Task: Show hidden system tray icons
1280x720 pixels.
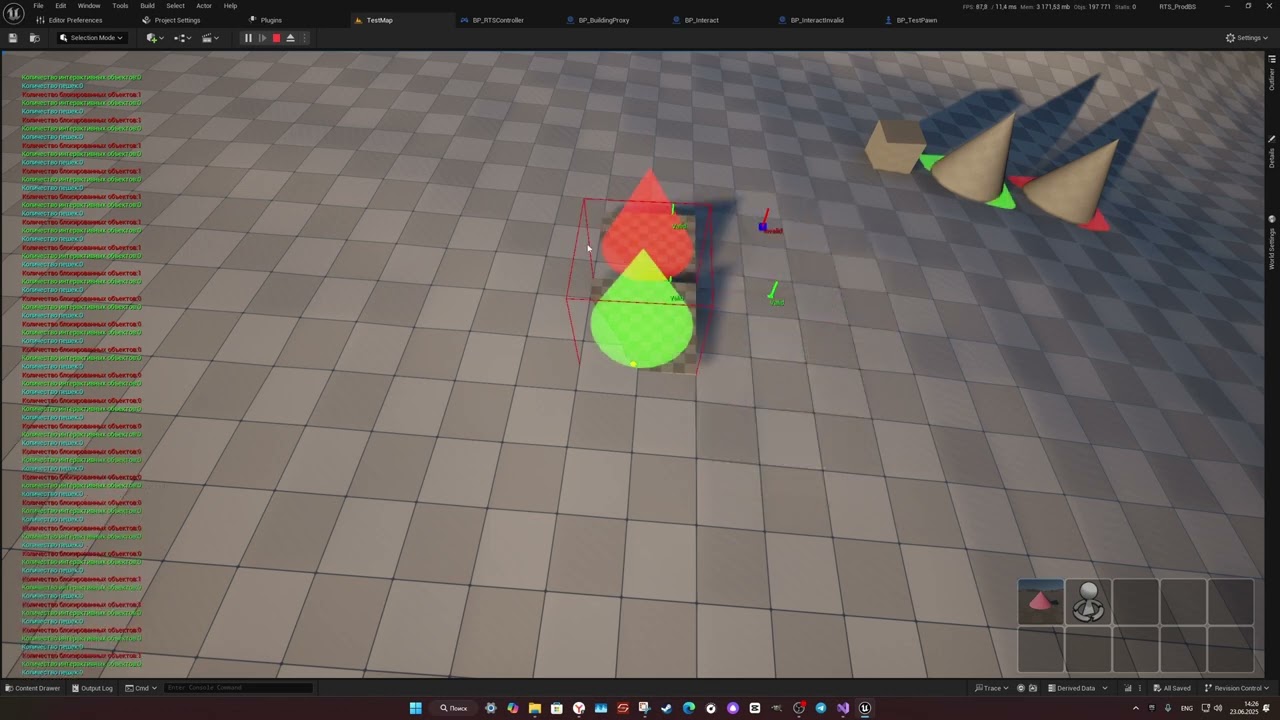Action: (x=1135, y=708)
